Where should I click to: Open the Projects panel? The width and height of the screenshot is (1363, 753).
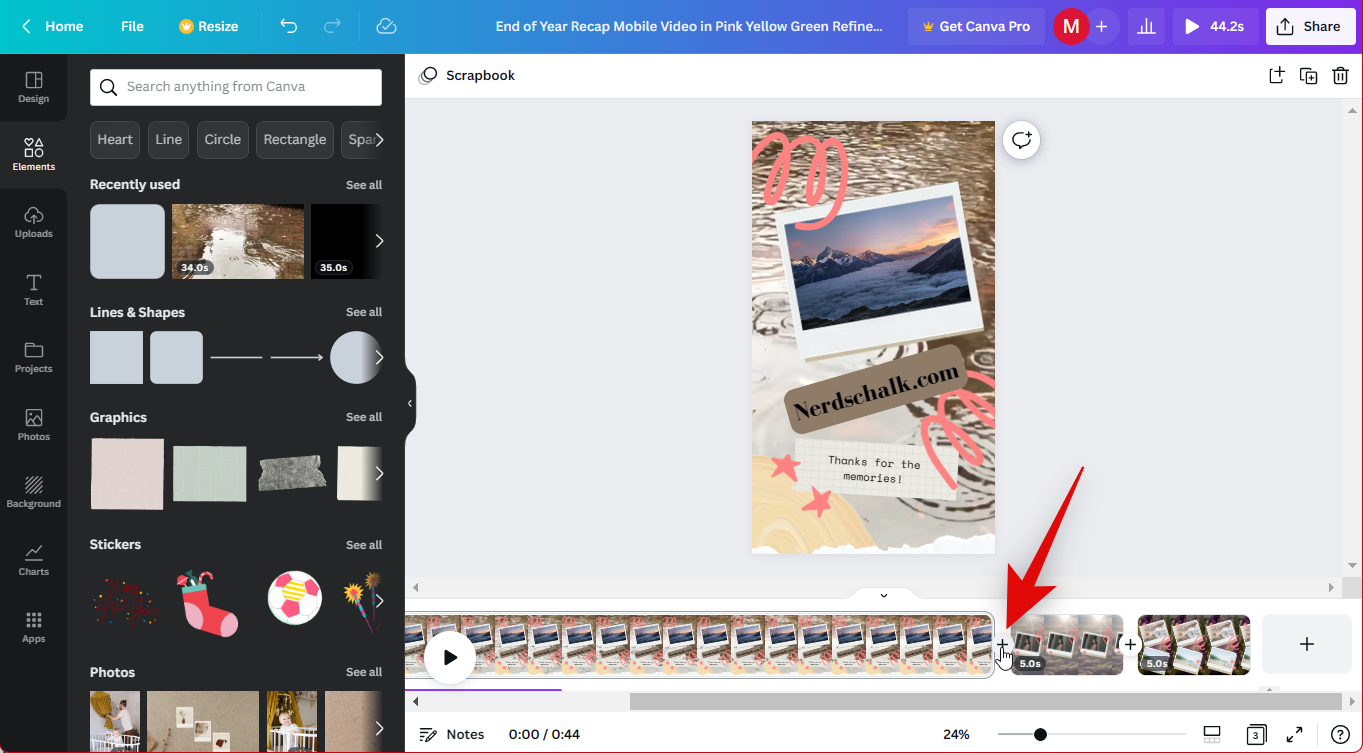(x=33, y=357)
